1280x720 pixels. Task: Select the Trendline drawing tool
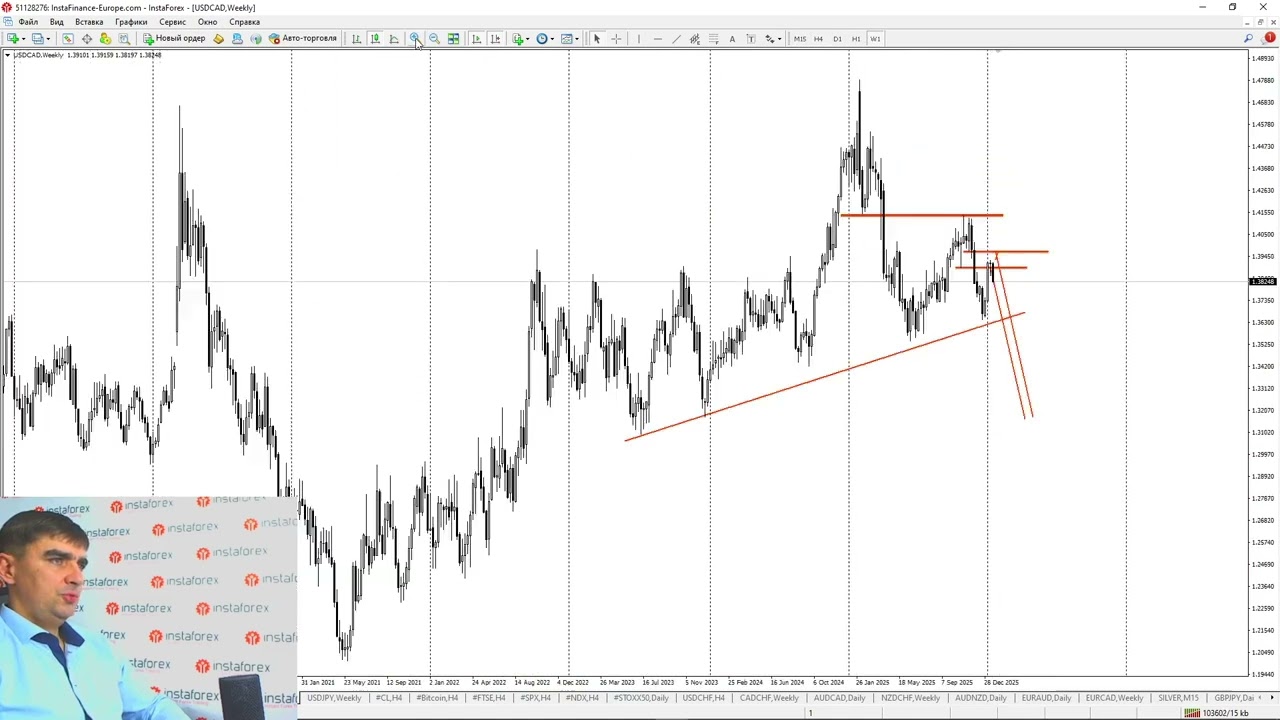[676, 39]
